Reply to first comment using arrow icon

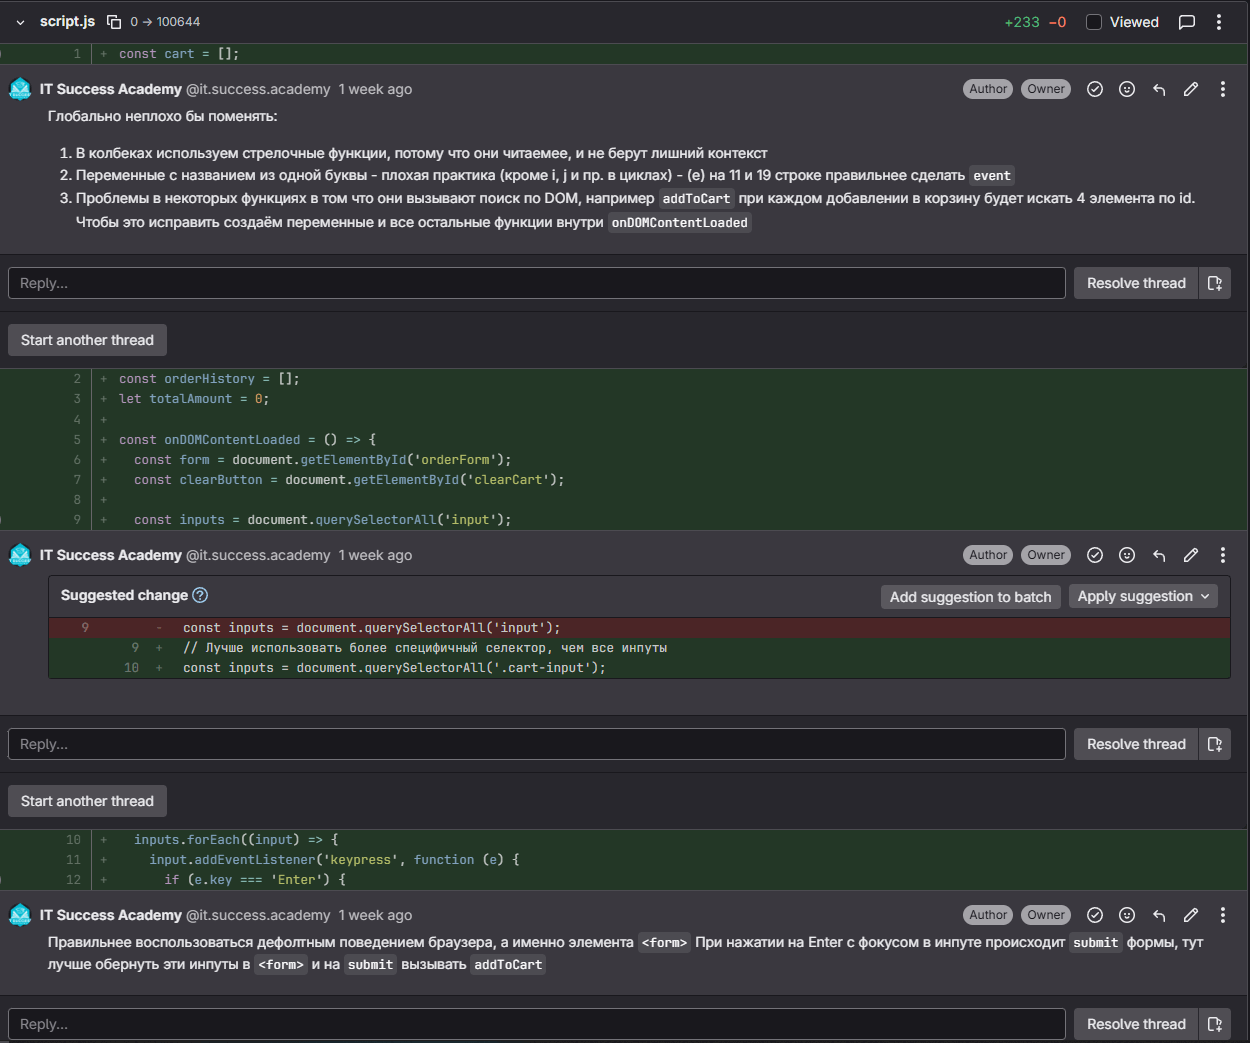click(x=1159, y=89)
